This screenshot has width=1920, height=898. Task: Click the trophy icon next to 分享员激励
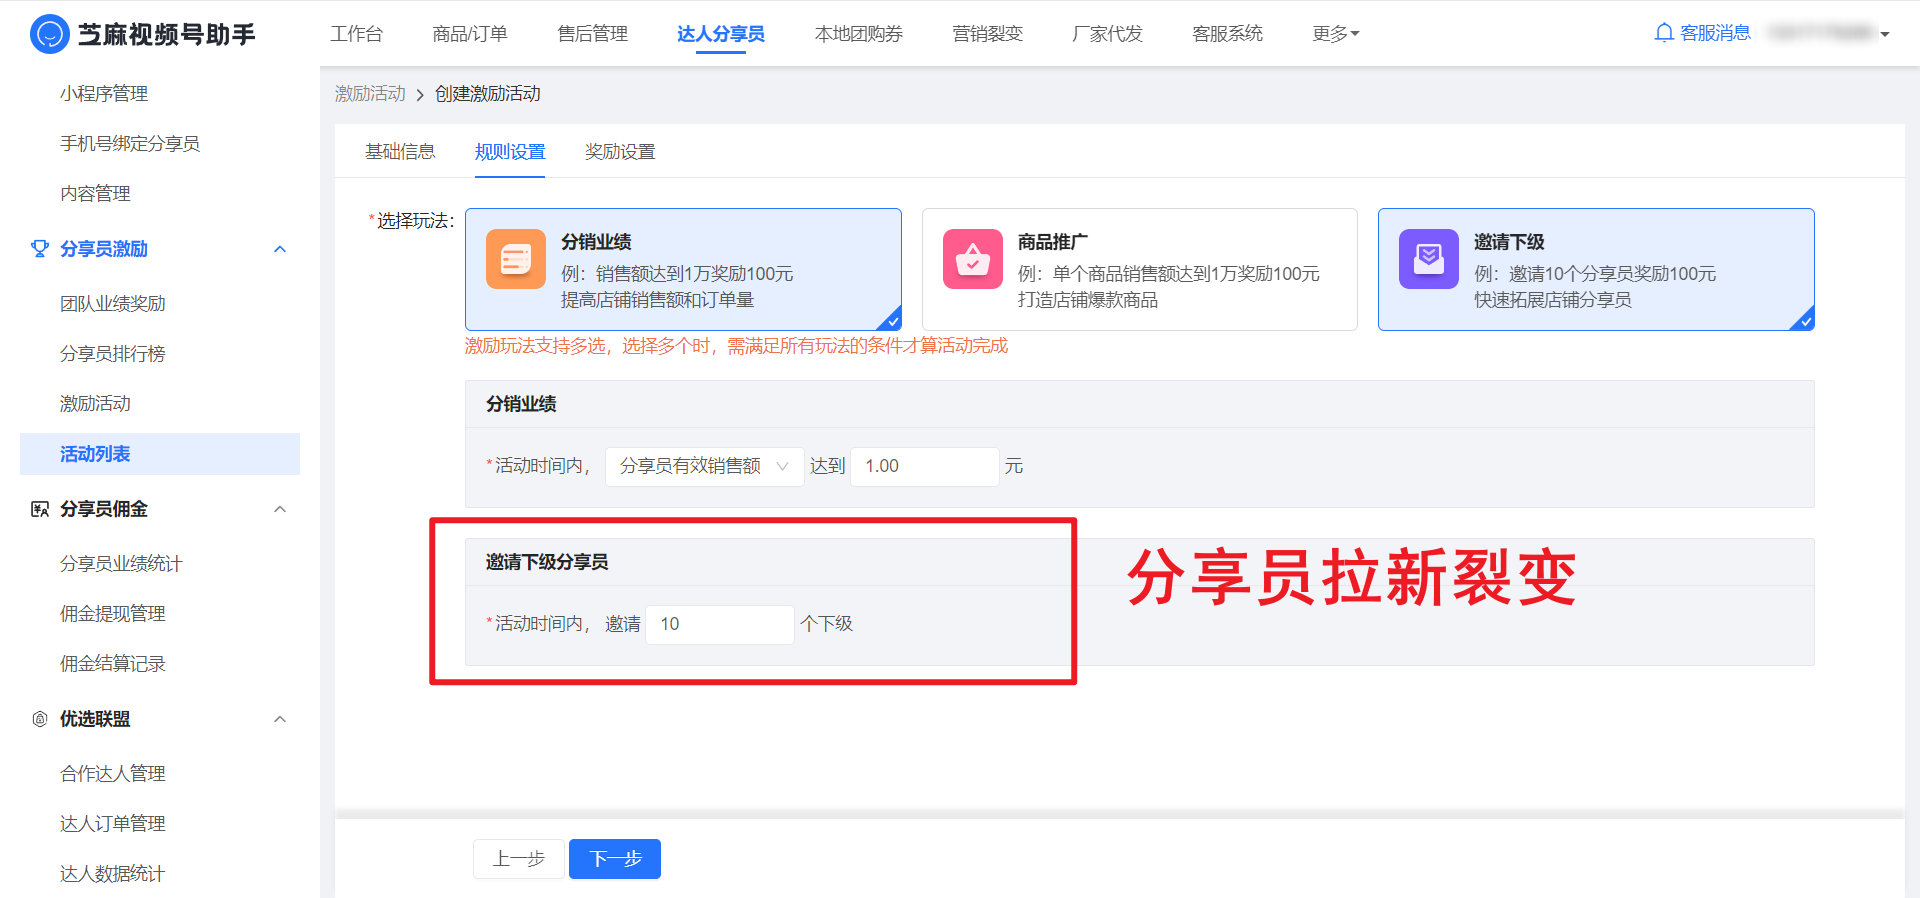click(x=40, y=249)
